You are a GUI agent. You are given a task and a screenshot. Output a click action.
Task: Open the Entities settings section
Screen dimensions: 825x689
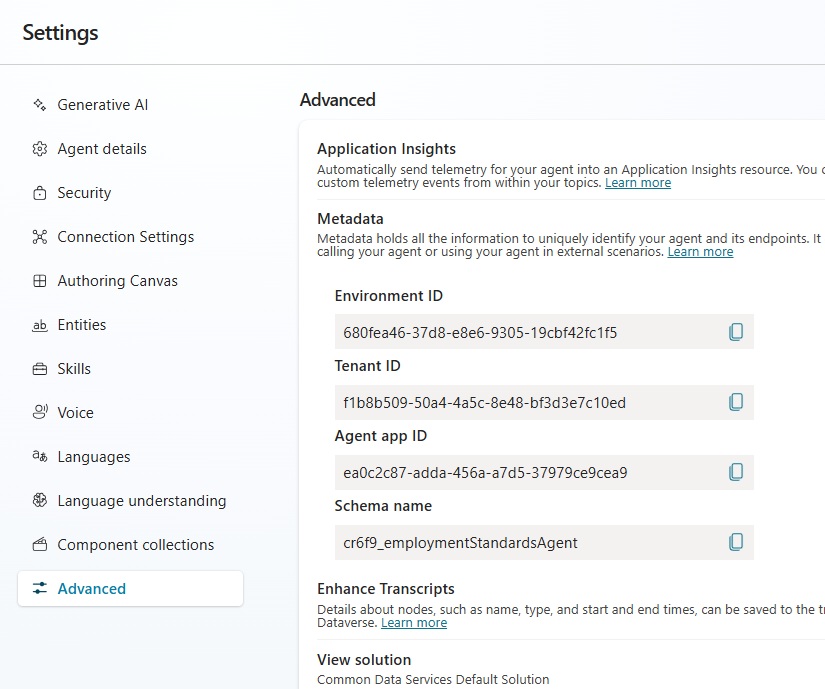tap(81, 325)
